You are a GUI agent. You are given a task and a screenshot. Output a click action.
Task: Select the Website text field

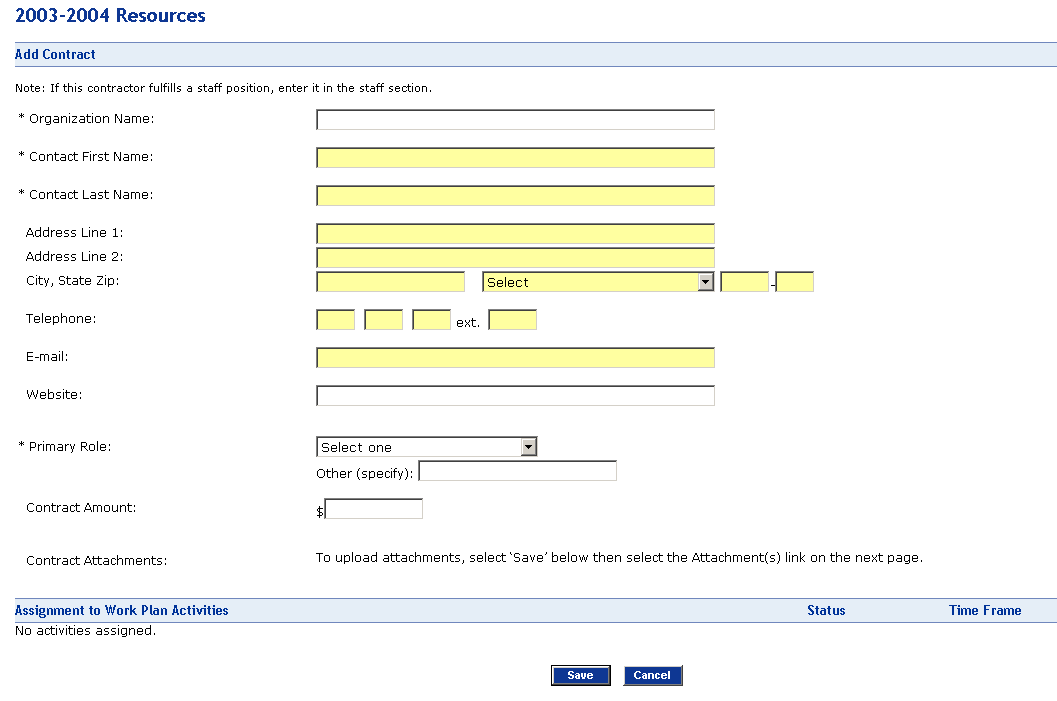[x=515, y=396]
